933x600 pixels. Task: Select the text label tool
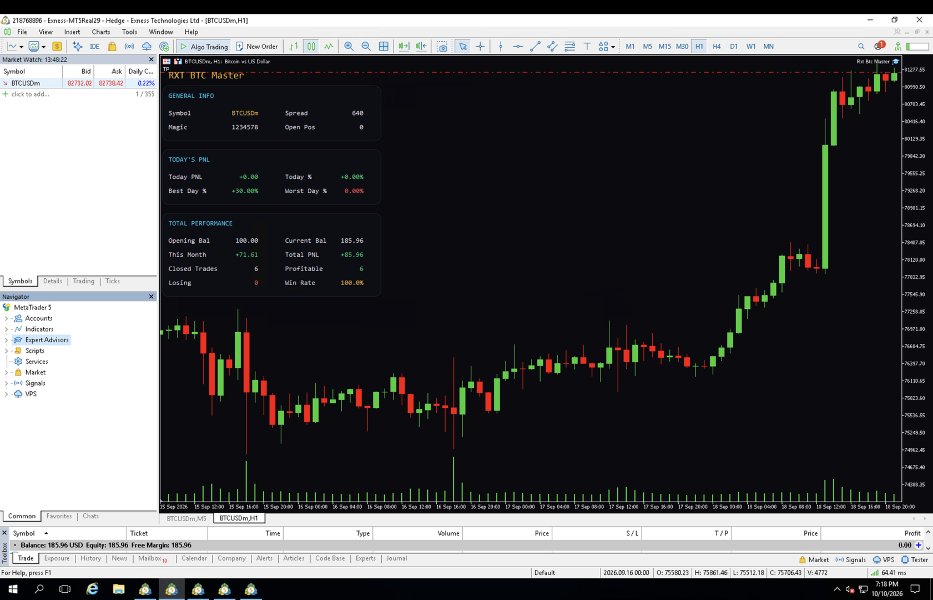(587, 46)
